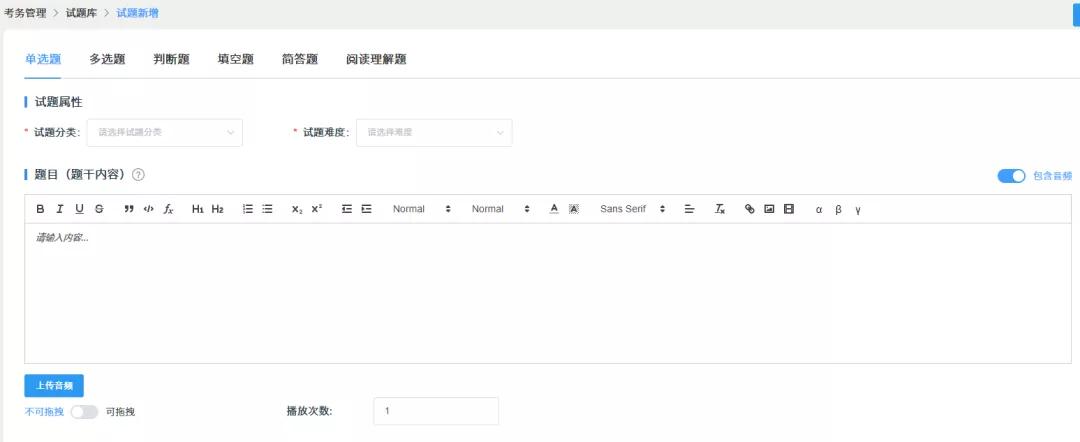Insert a video into editor
1080x442 pixels.
(x=789, y=209)
